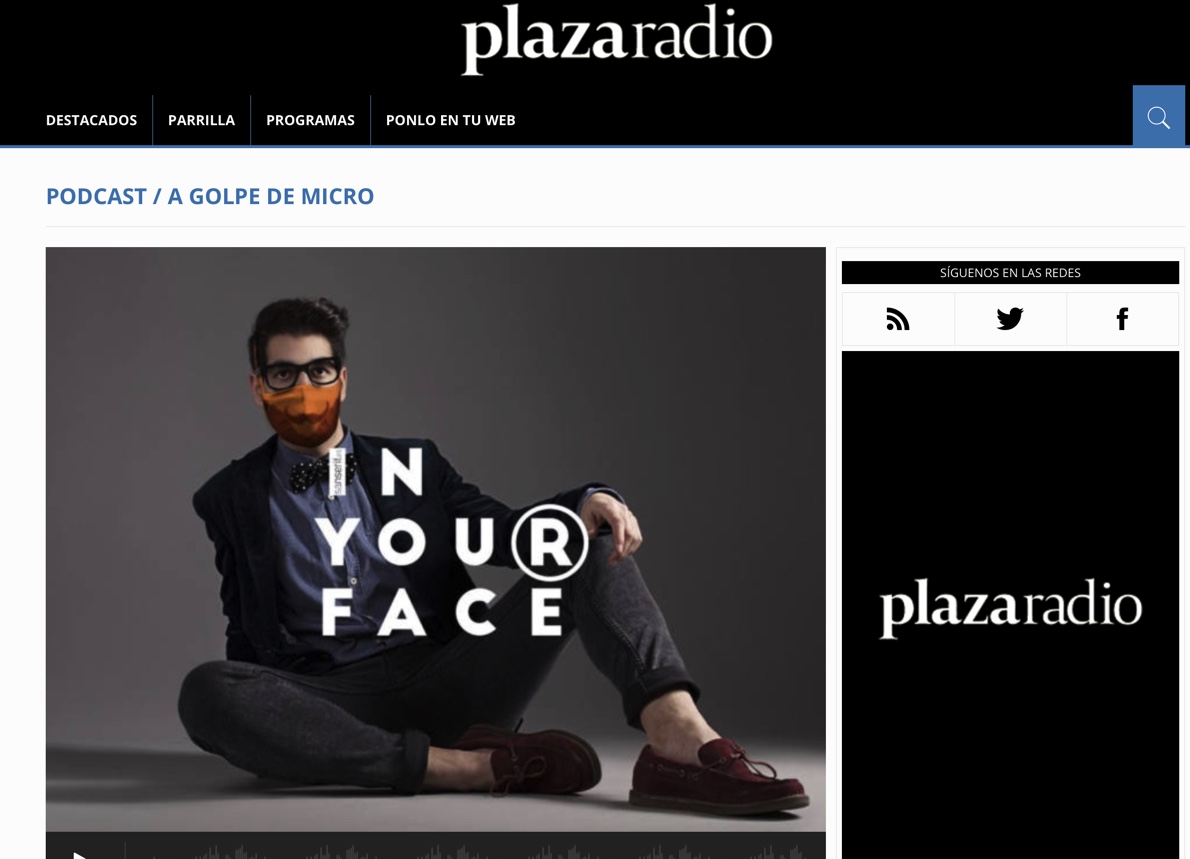The height and width of the screenshot is (859, 1190).
Task: Select Programas in navigation bar
Action: click(x=310, y=120)
